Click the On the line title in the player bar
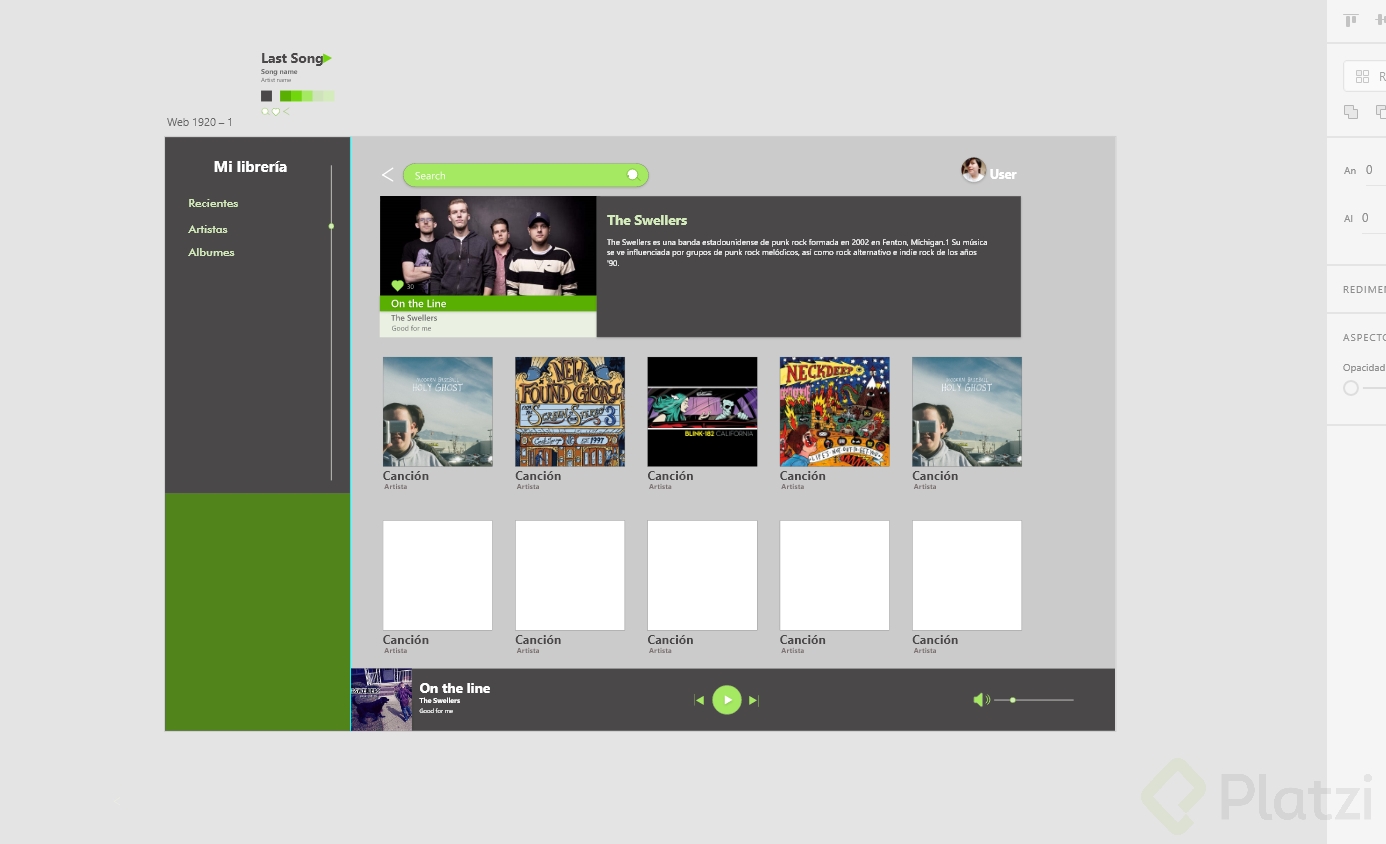Screen dimensions: 1386x844 click(x=455, y=688)
